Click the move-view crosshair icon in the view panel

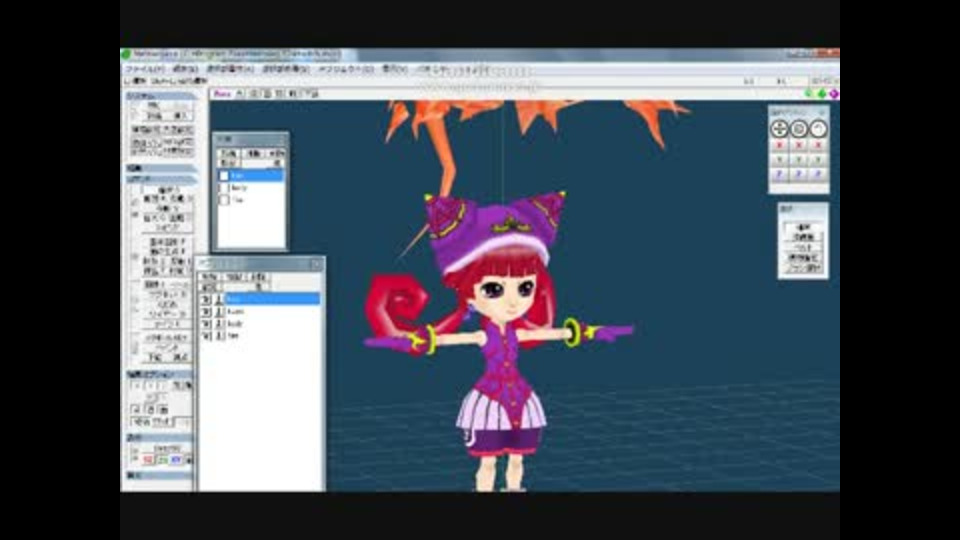(x=779, y=129)
